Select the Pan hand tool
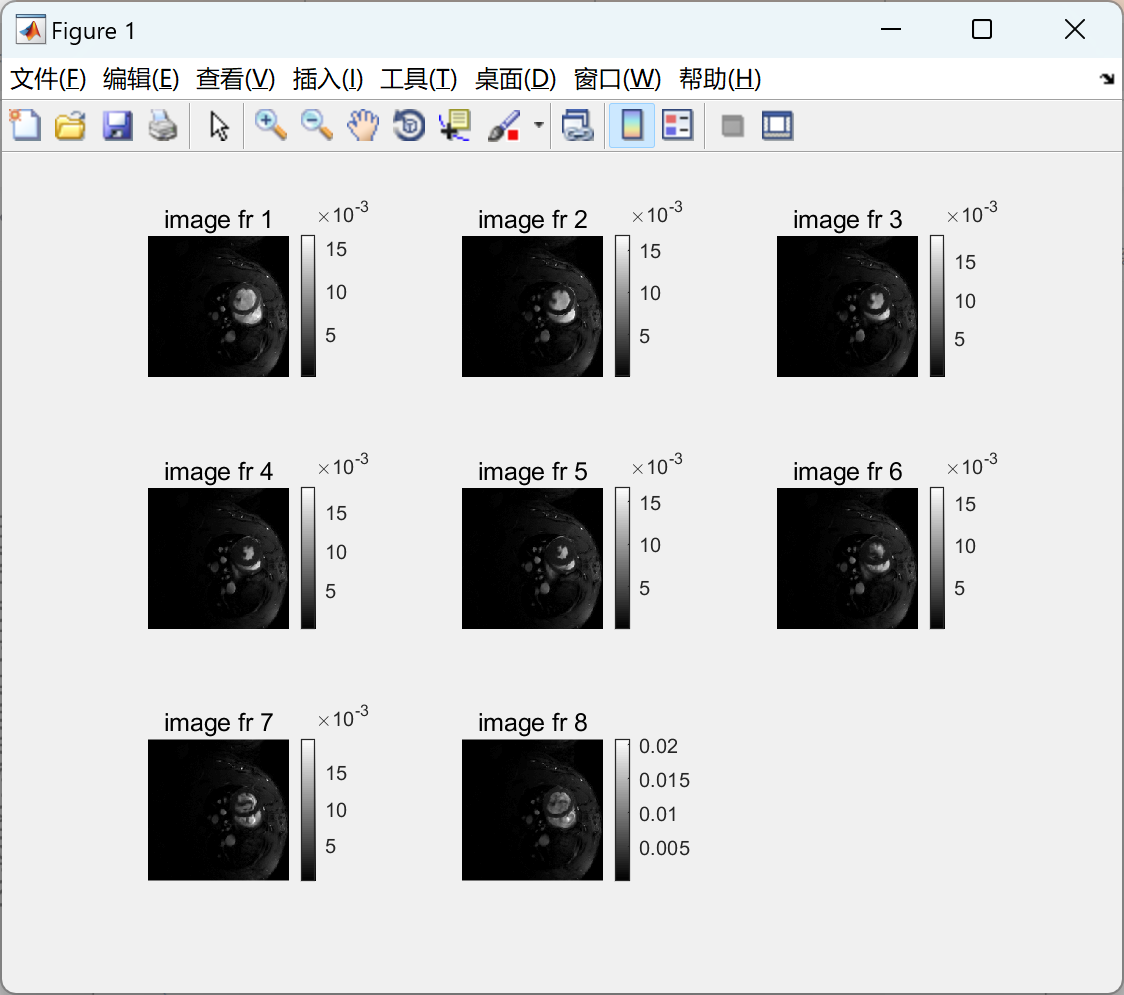Viewport: 1124px width, 995px height. click(363, 125)
